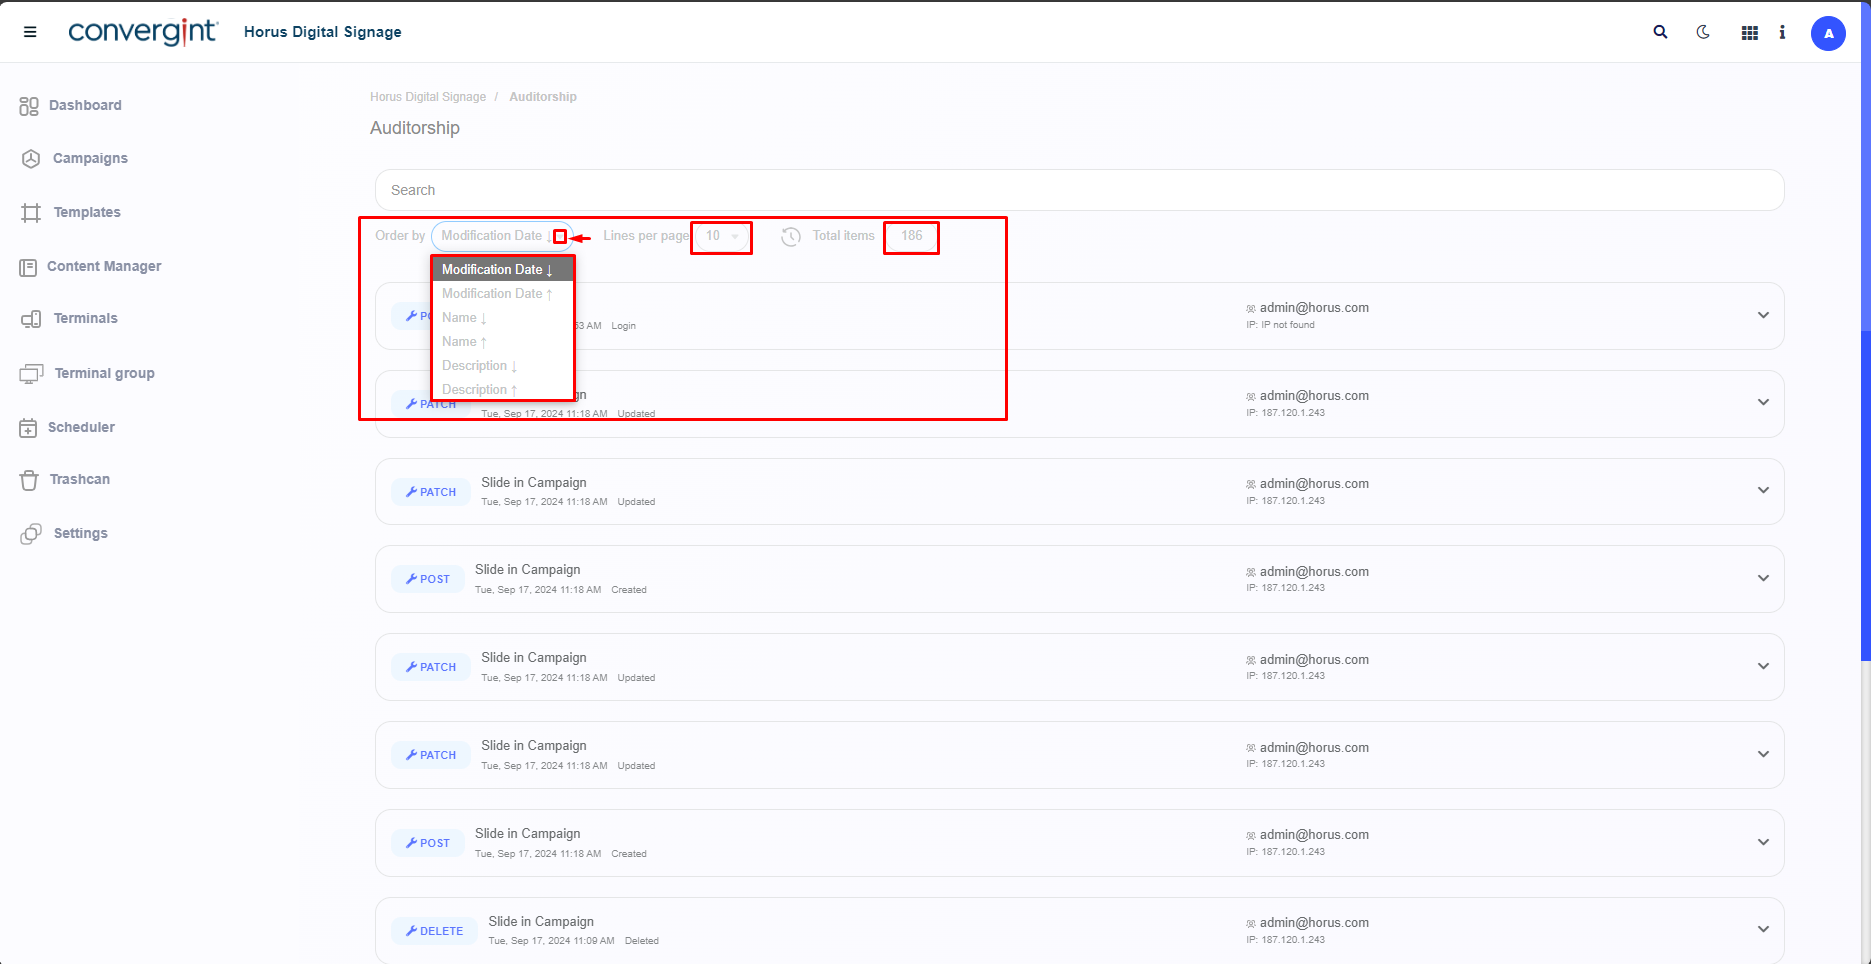1871x964 pixels.
Task: Click the Templates sidebar icon
Action: (31, 213)
